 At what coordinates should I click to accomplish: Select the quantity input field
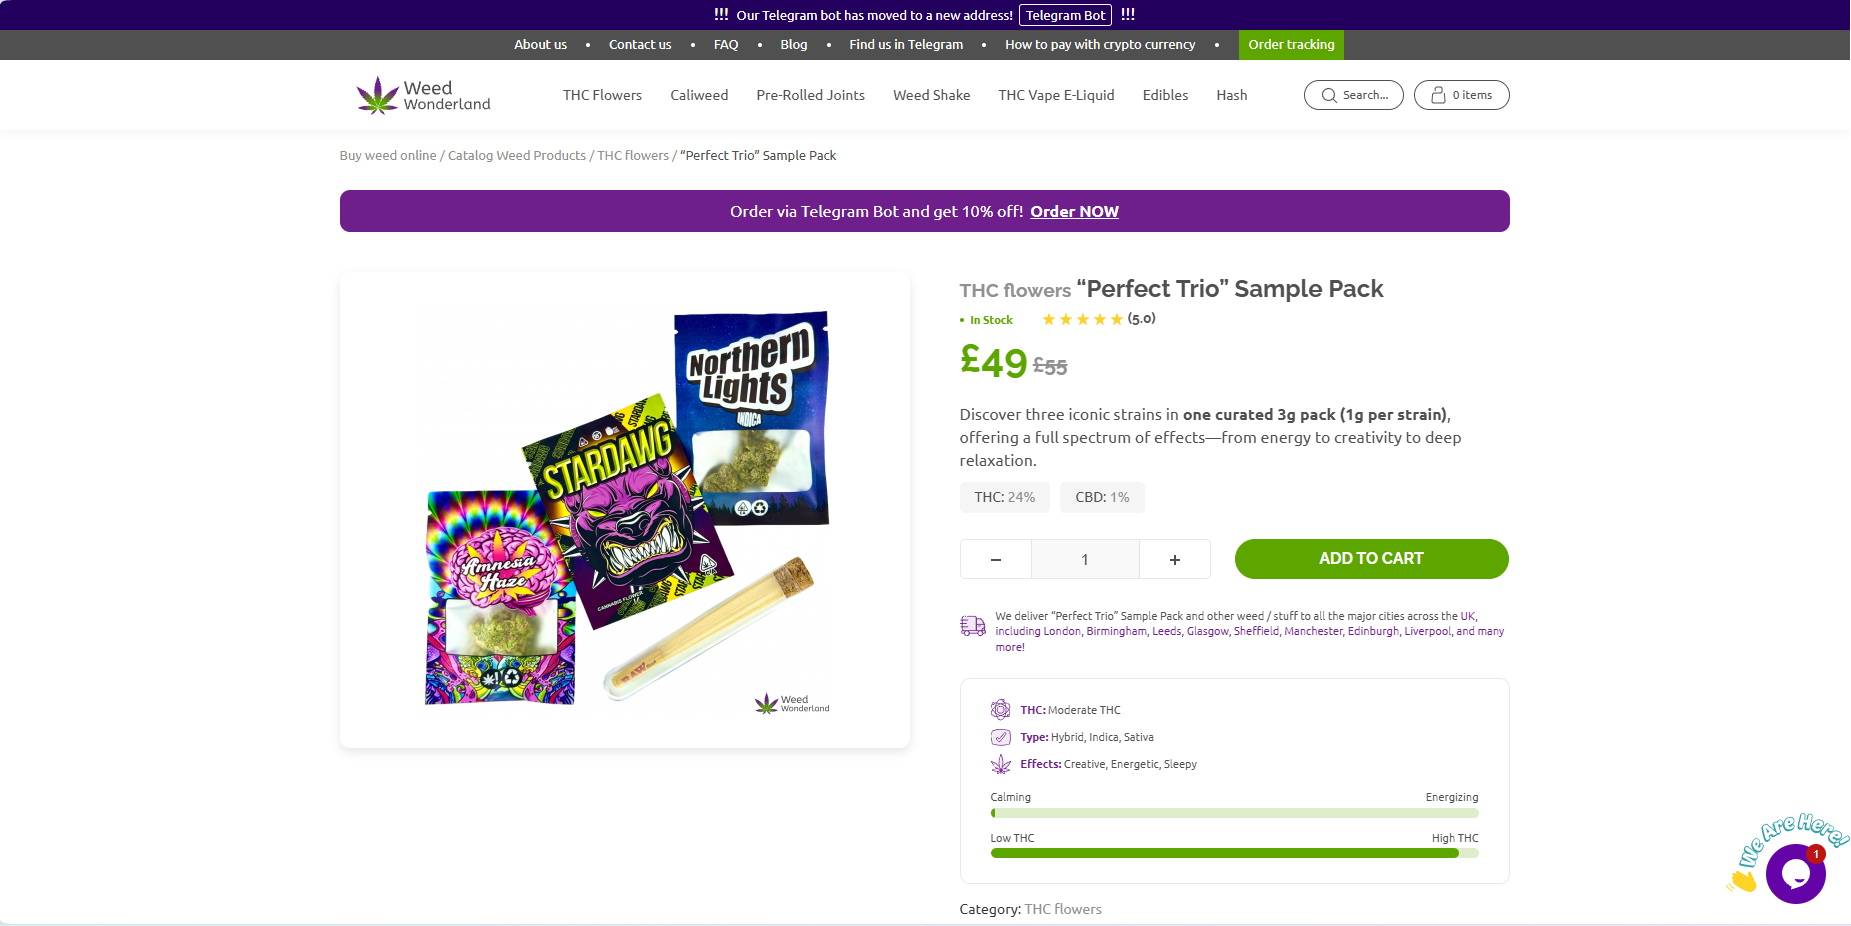(x=1085, y=559)
